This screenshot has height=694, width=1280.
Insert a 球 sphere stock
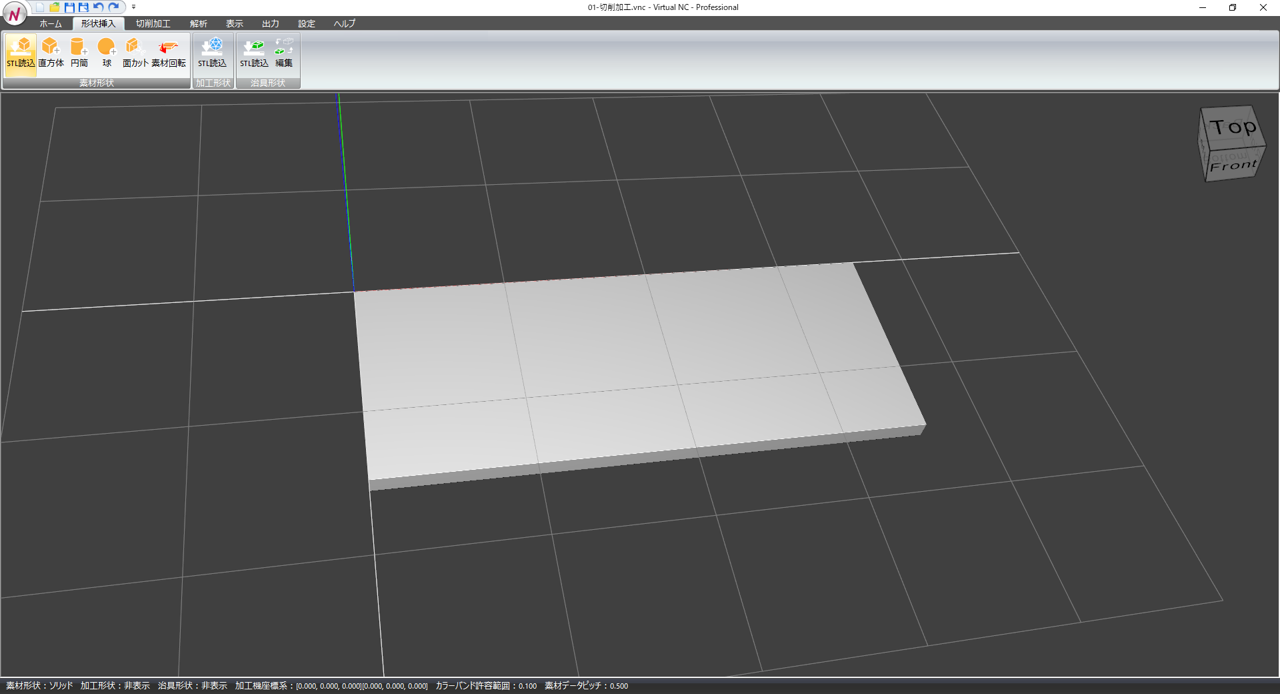[107, 53]
